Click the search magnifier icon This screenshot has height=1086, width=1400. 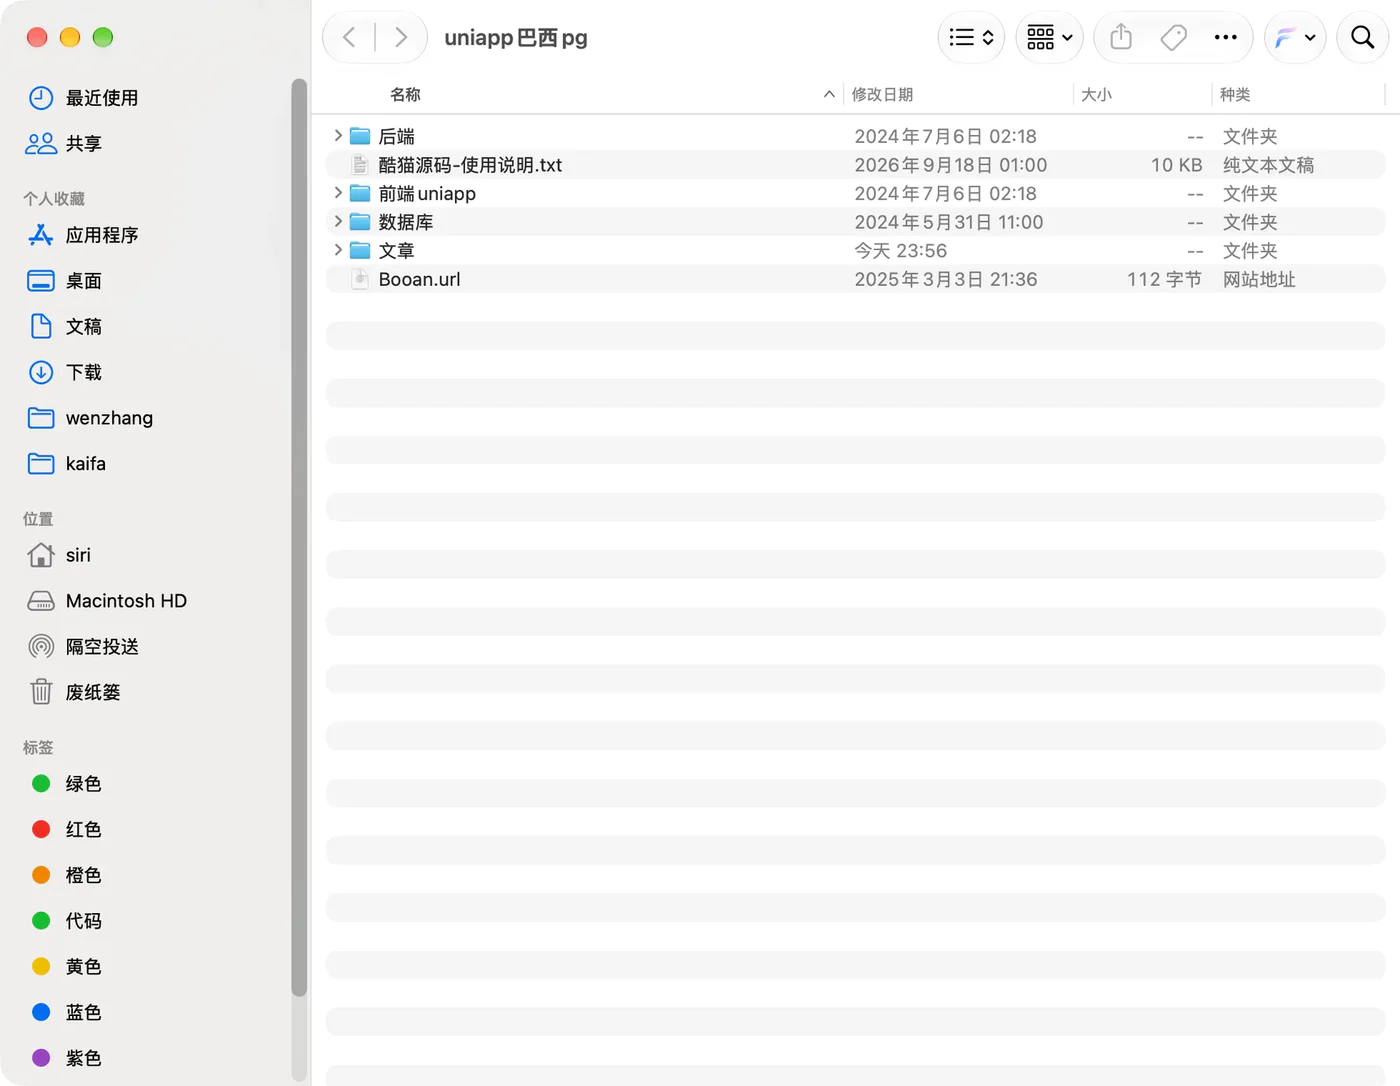(1362, 38)
